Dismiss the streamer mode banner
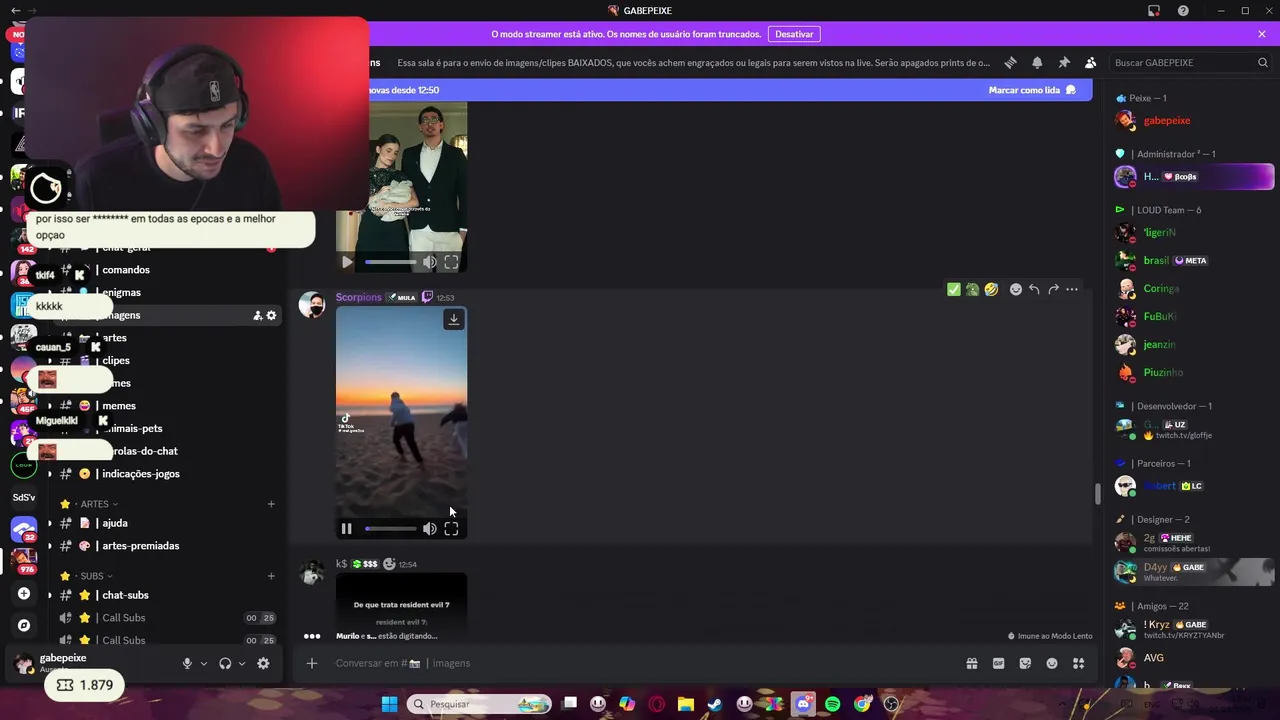 point(1262,34)
